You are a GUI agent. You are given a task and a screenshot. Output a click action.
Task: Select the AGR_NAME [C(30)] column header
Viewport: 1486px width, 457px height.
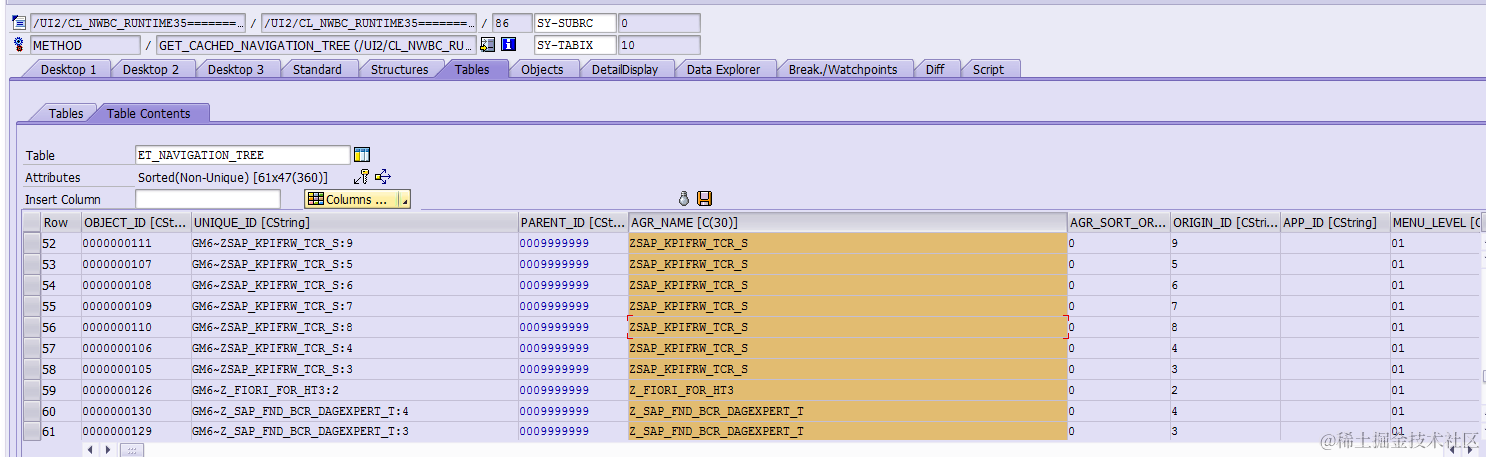coord(847,222)
